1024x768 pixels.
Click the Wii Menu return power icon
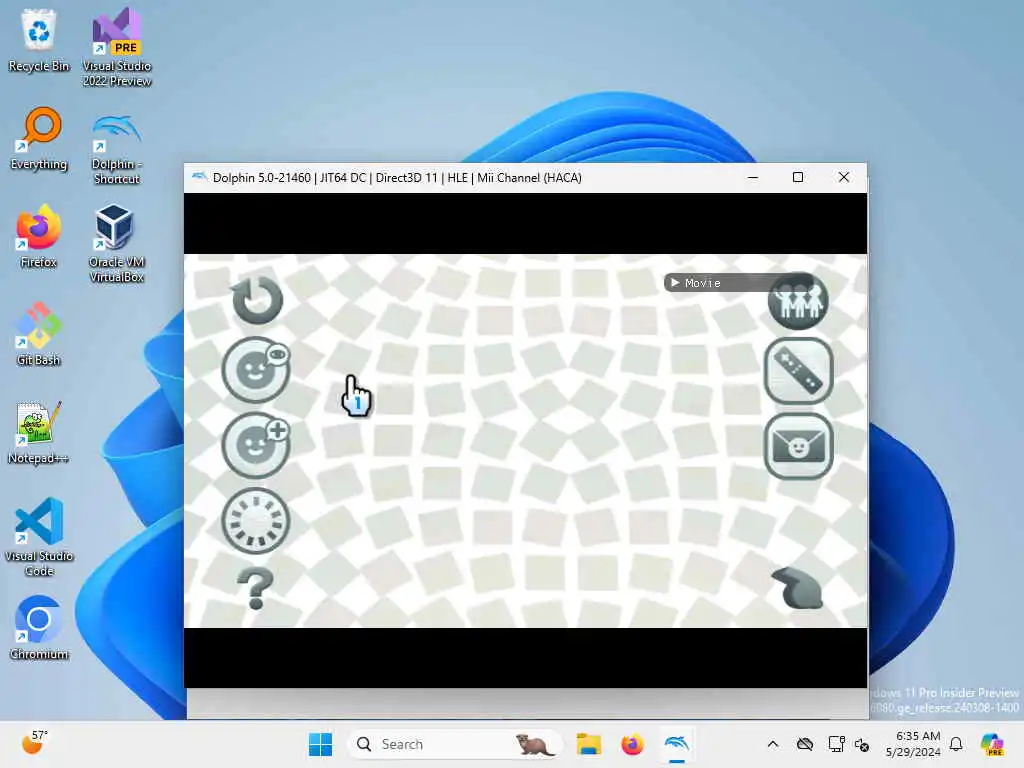click(x=257, y=300)
